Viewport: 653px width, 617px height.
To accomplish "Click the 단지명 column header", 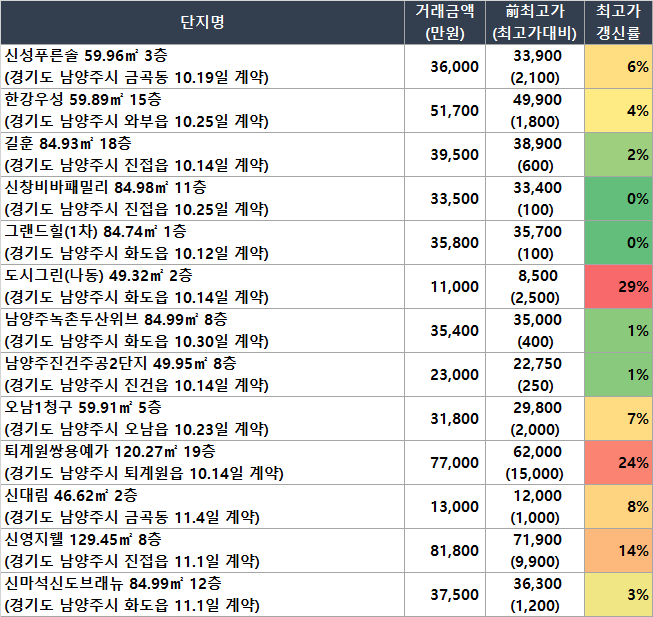I will (202, 22).
